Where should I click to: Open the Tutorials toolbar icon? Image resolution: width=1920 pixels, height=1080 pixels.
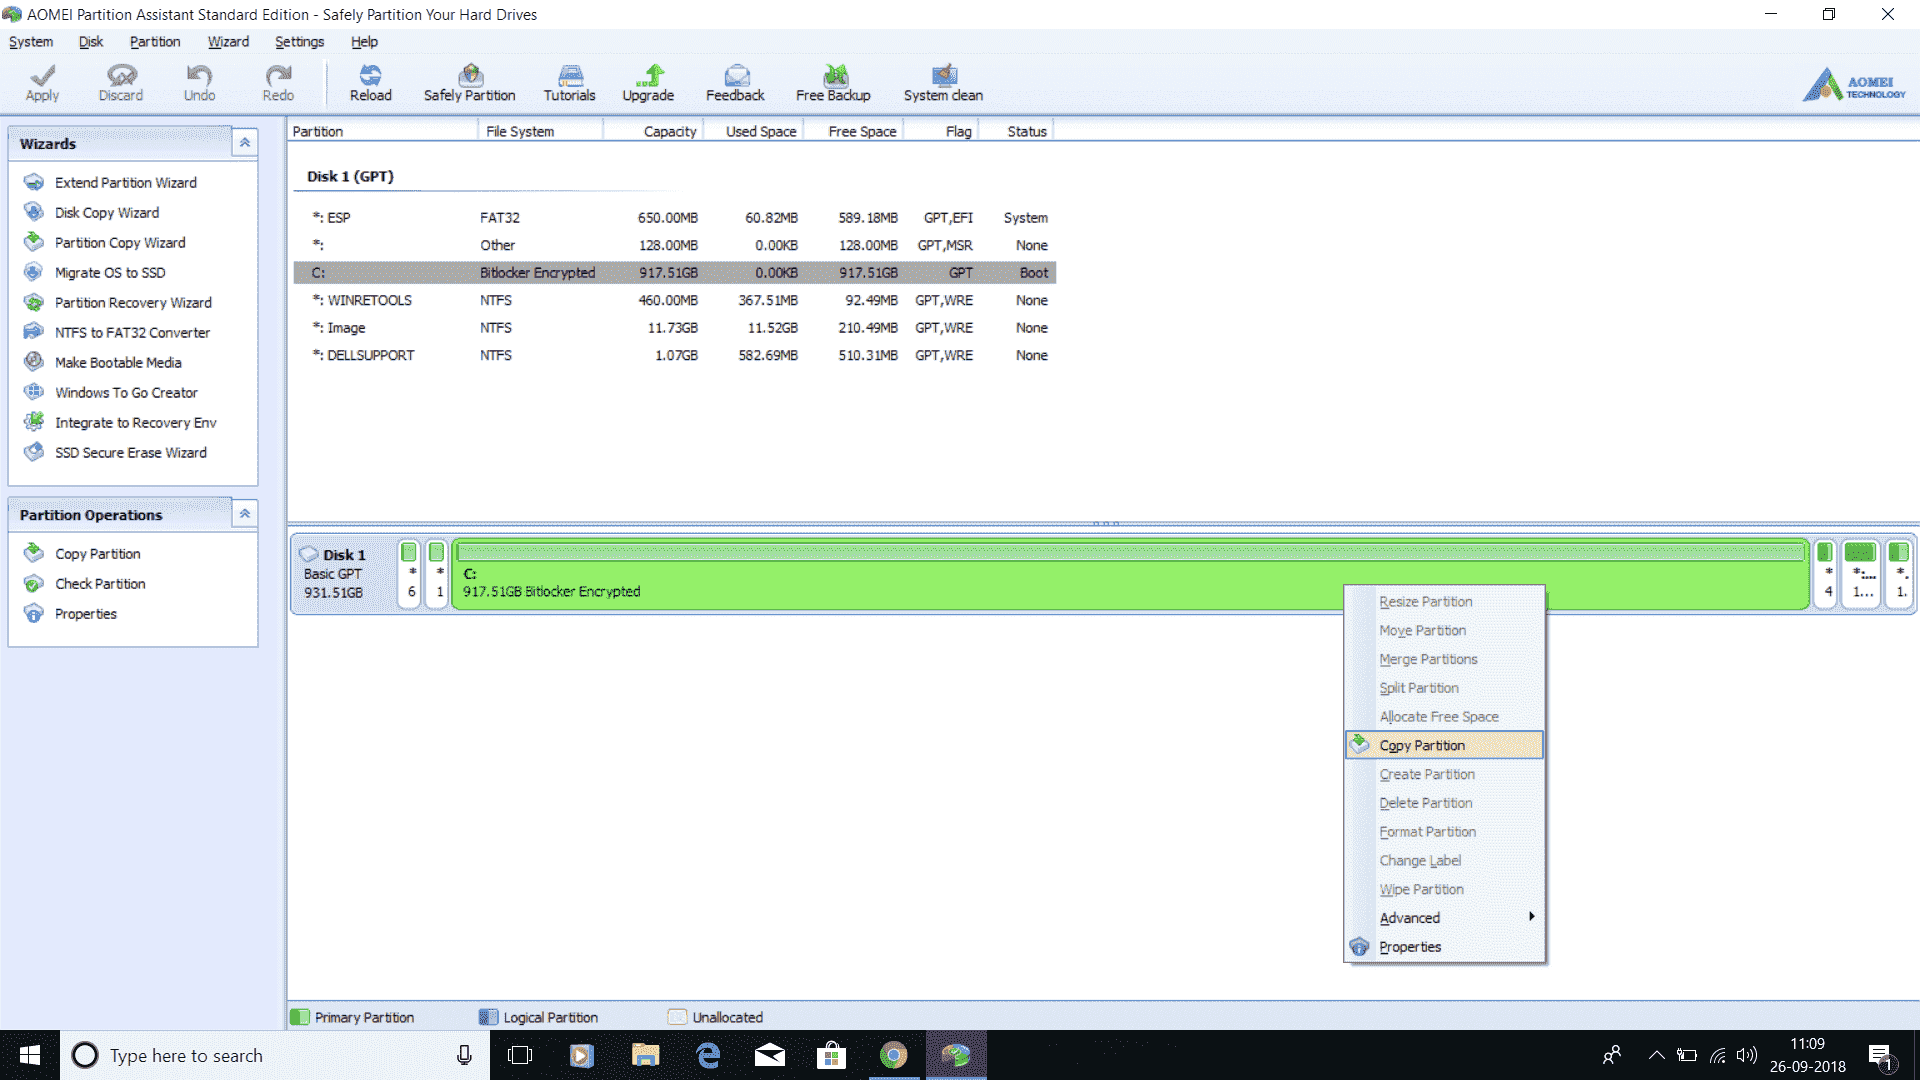[569, 82]
